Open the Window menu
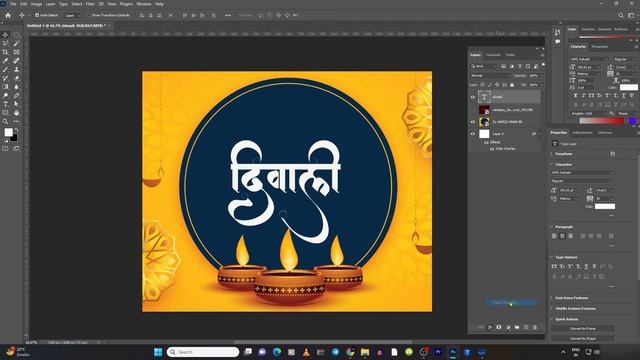The image size is (640, 360). 144,4
